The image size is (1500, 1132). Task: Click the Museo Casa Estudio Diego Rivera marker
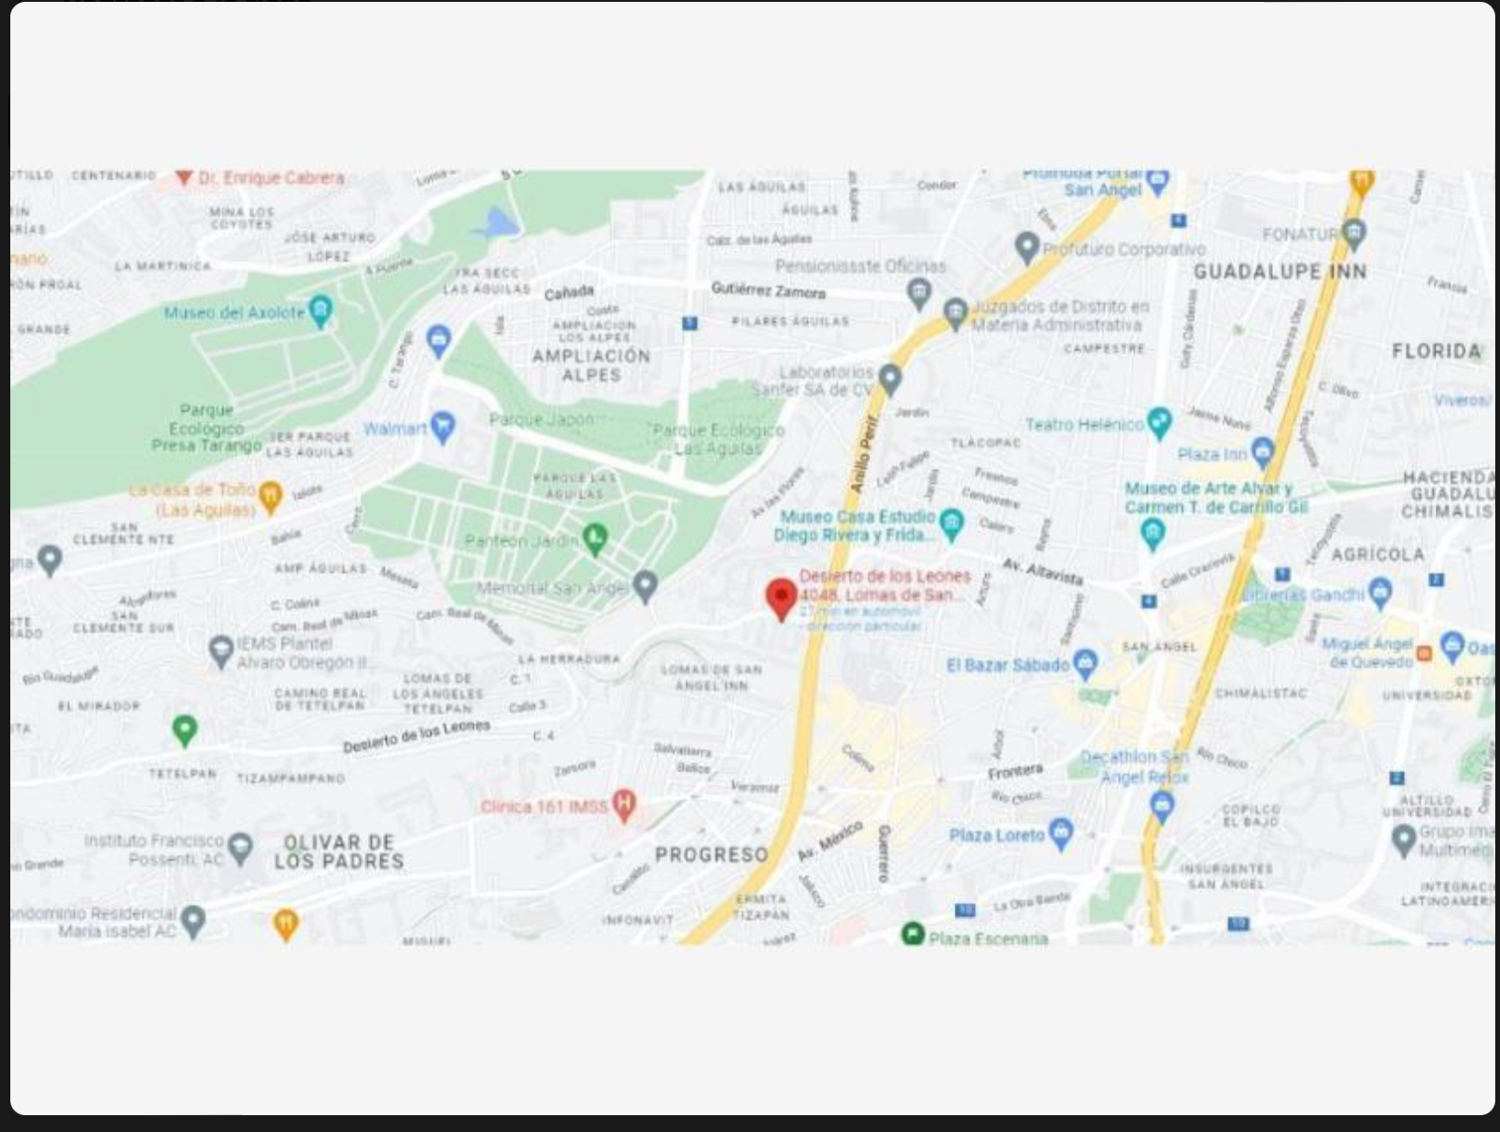point(952,523)
